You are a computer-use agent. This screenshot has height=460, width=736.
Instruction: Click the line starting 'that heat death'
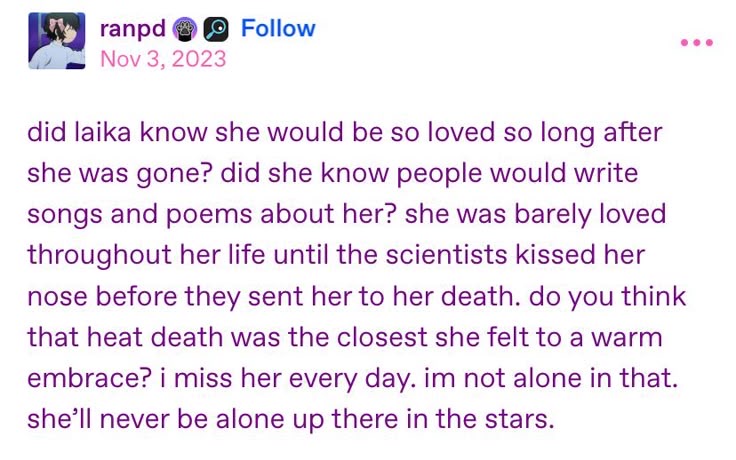pyautogui.click(x=345, y=337)
